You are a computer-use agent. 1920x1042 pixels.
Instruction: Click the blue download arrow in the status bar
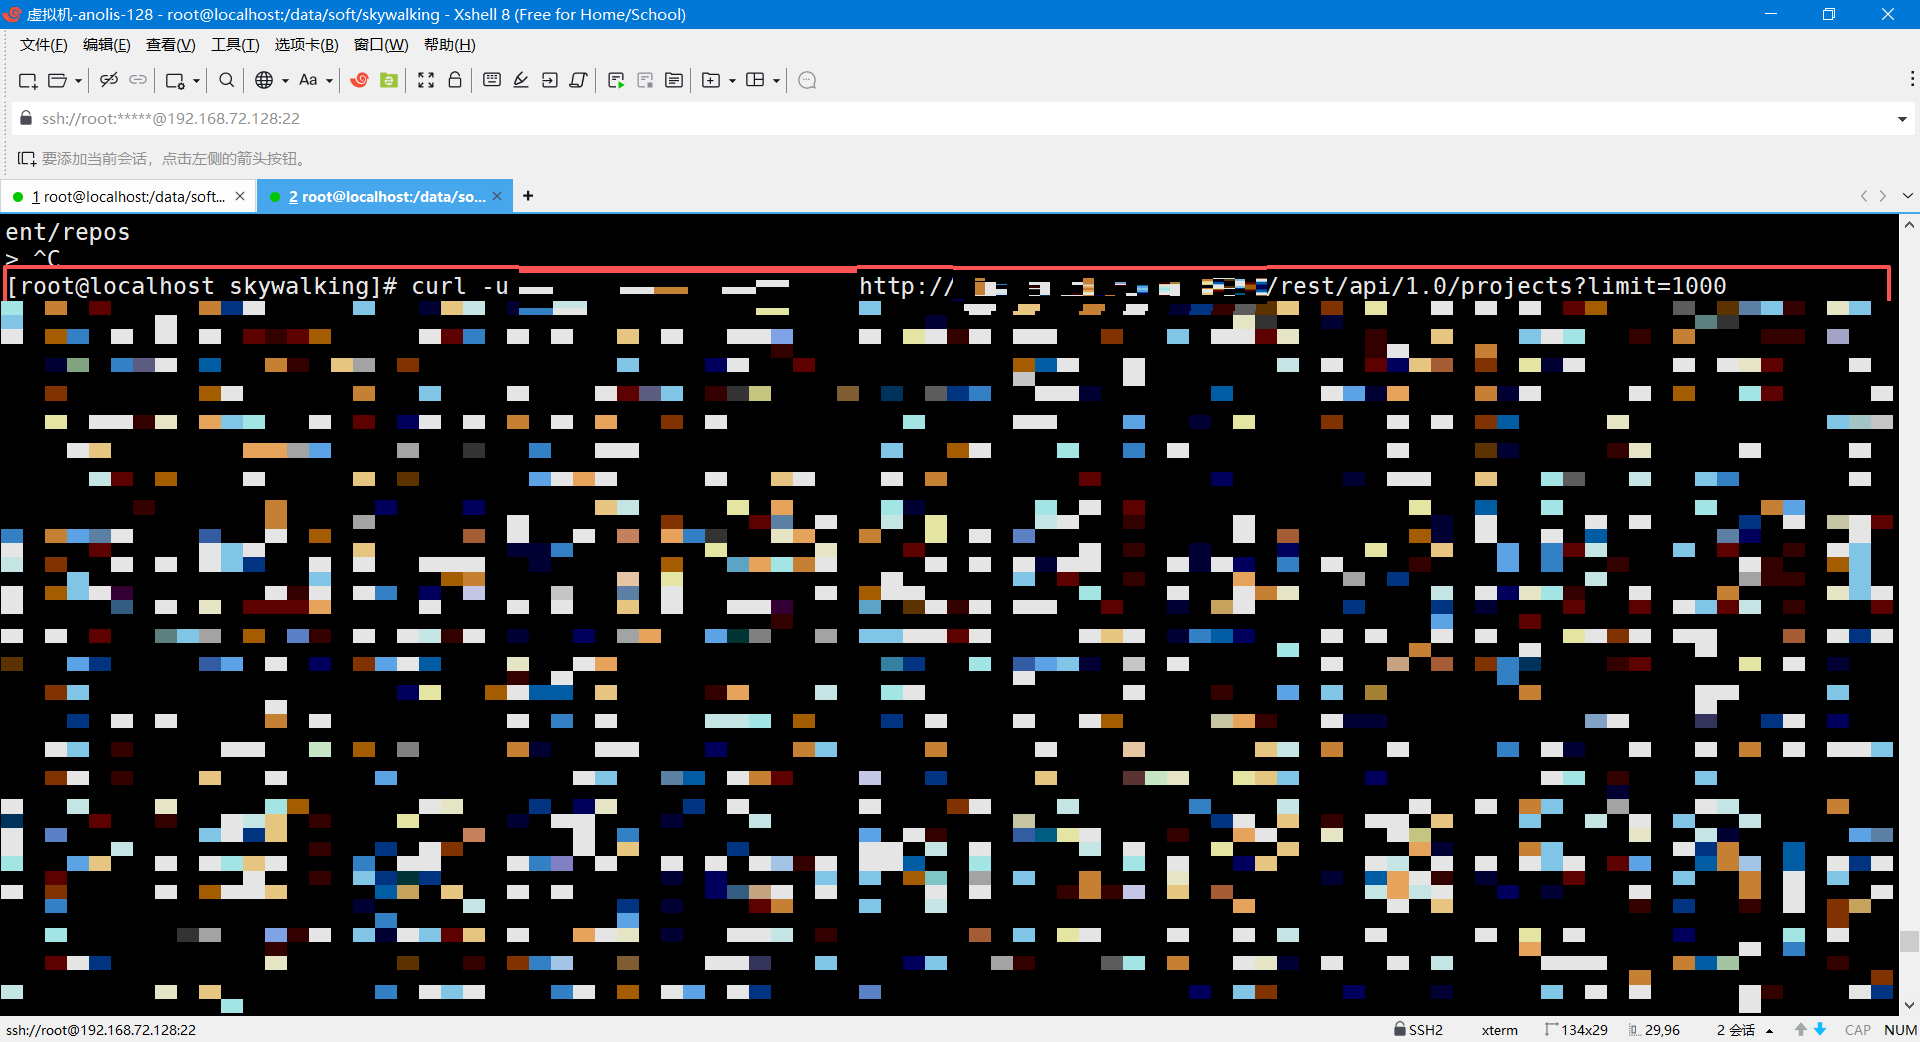coord(1820,1029)
